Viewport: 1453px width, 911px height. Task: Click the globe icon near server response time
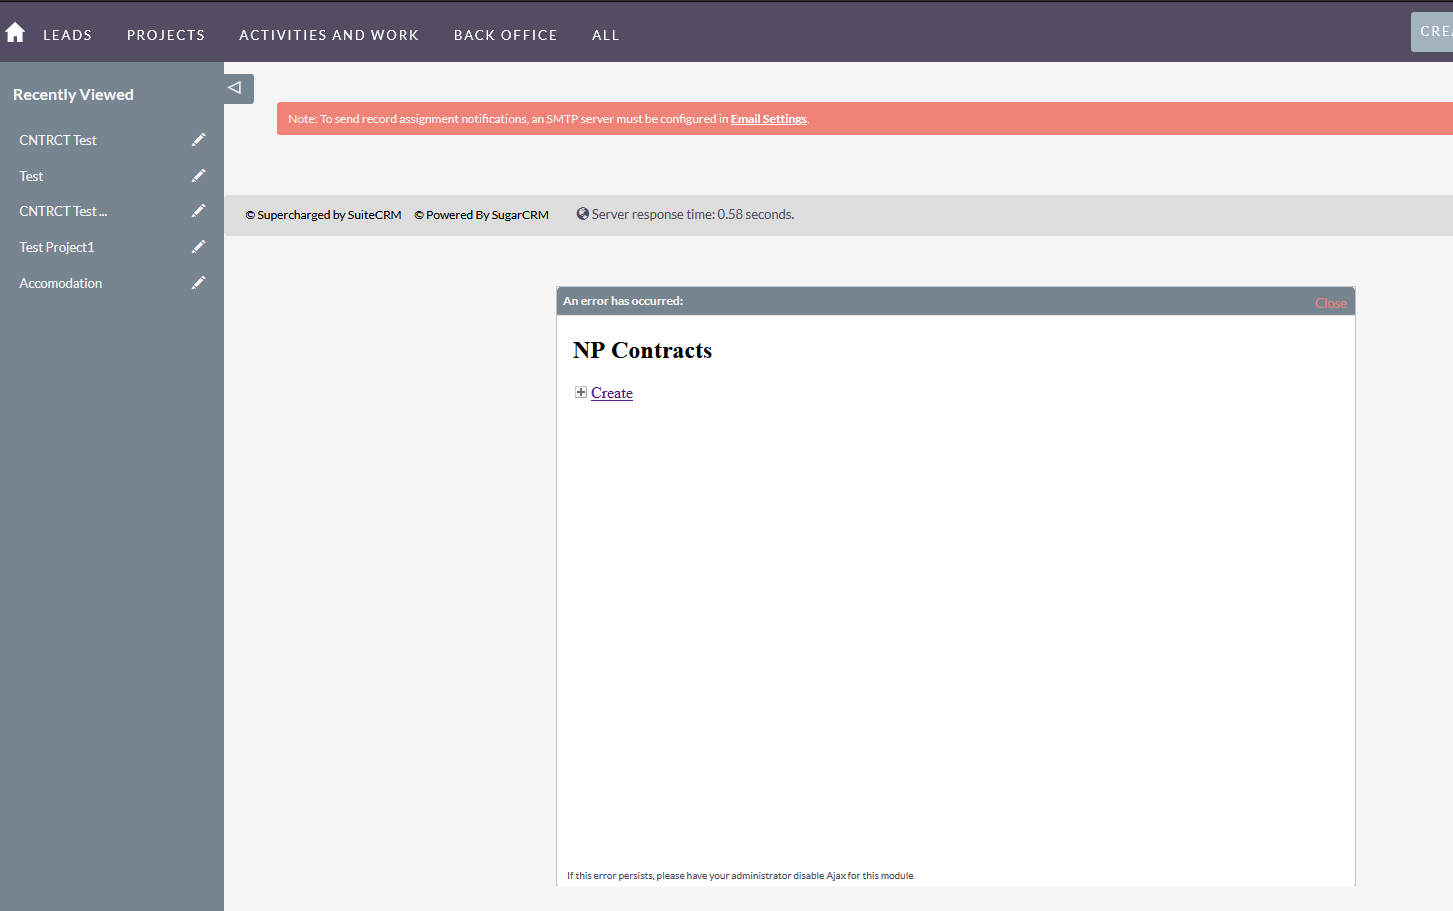point(582,214)
